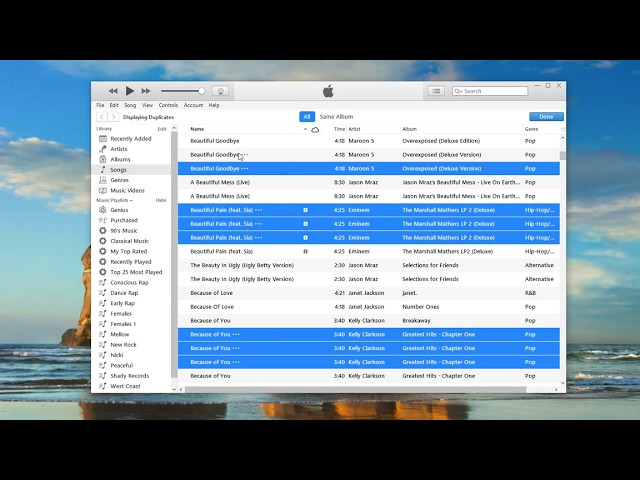Click the Search input field
This screenshot has height=480, width=640.
[490, 91]
